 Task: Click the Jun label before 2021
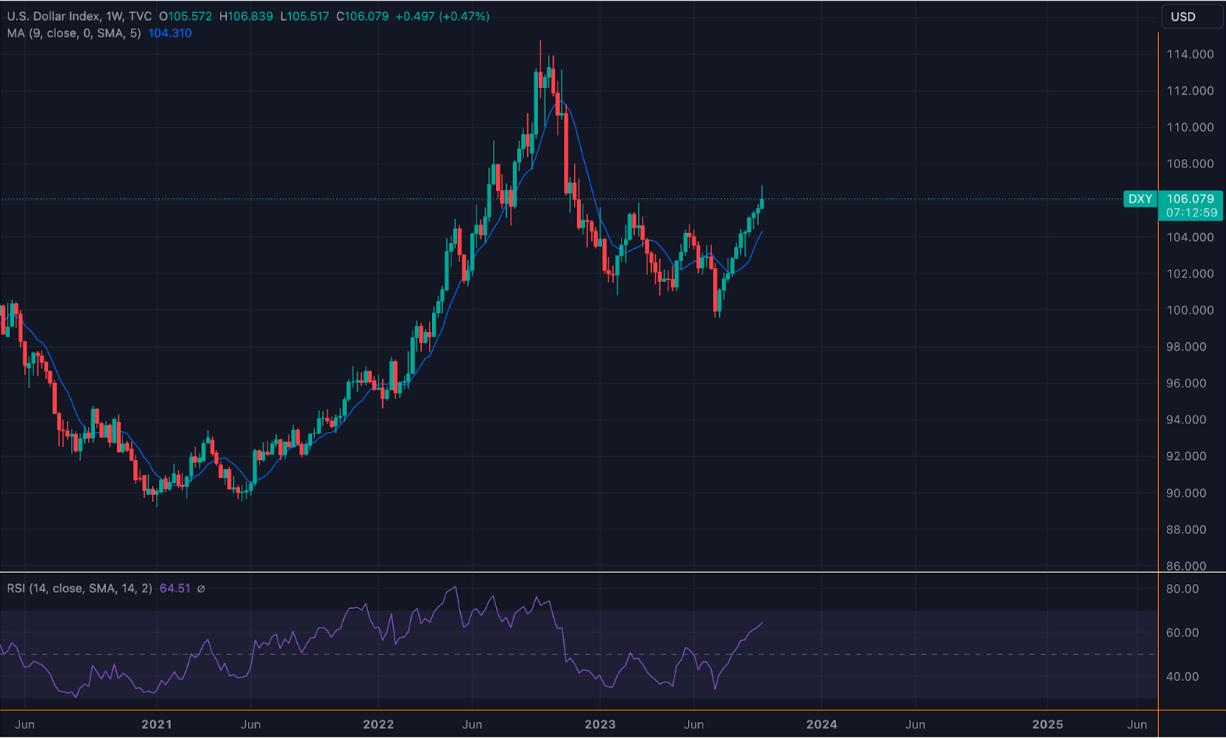click(x=27, y=724)
